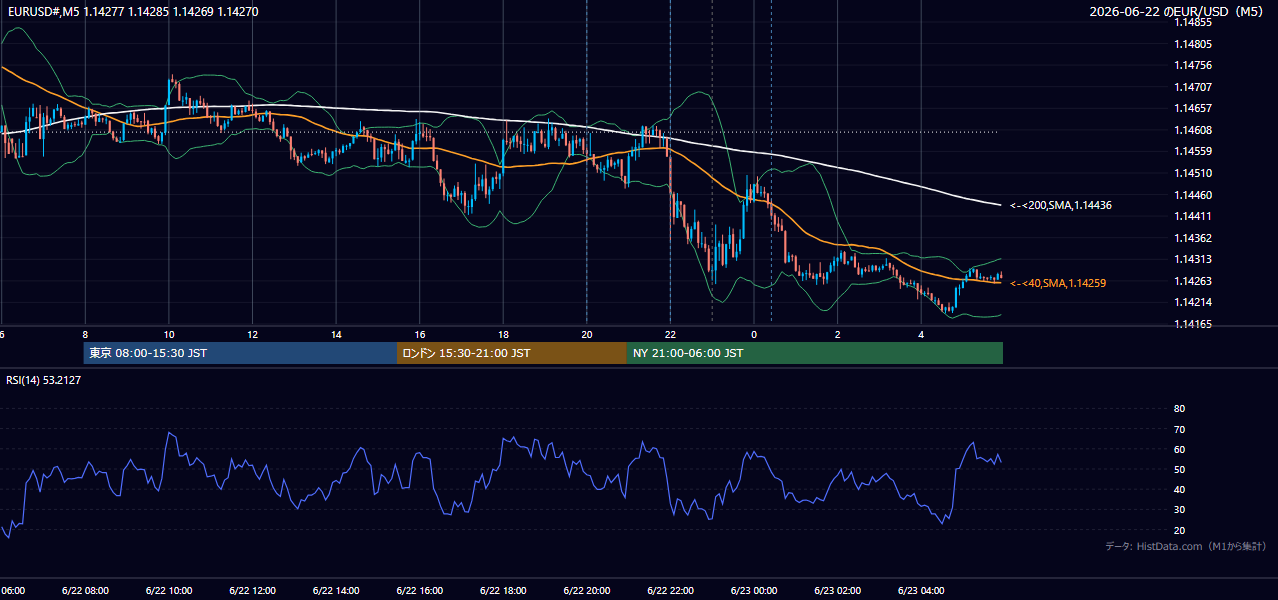
Task: Click RSI scale value 40
Action: coord(1179,489)
